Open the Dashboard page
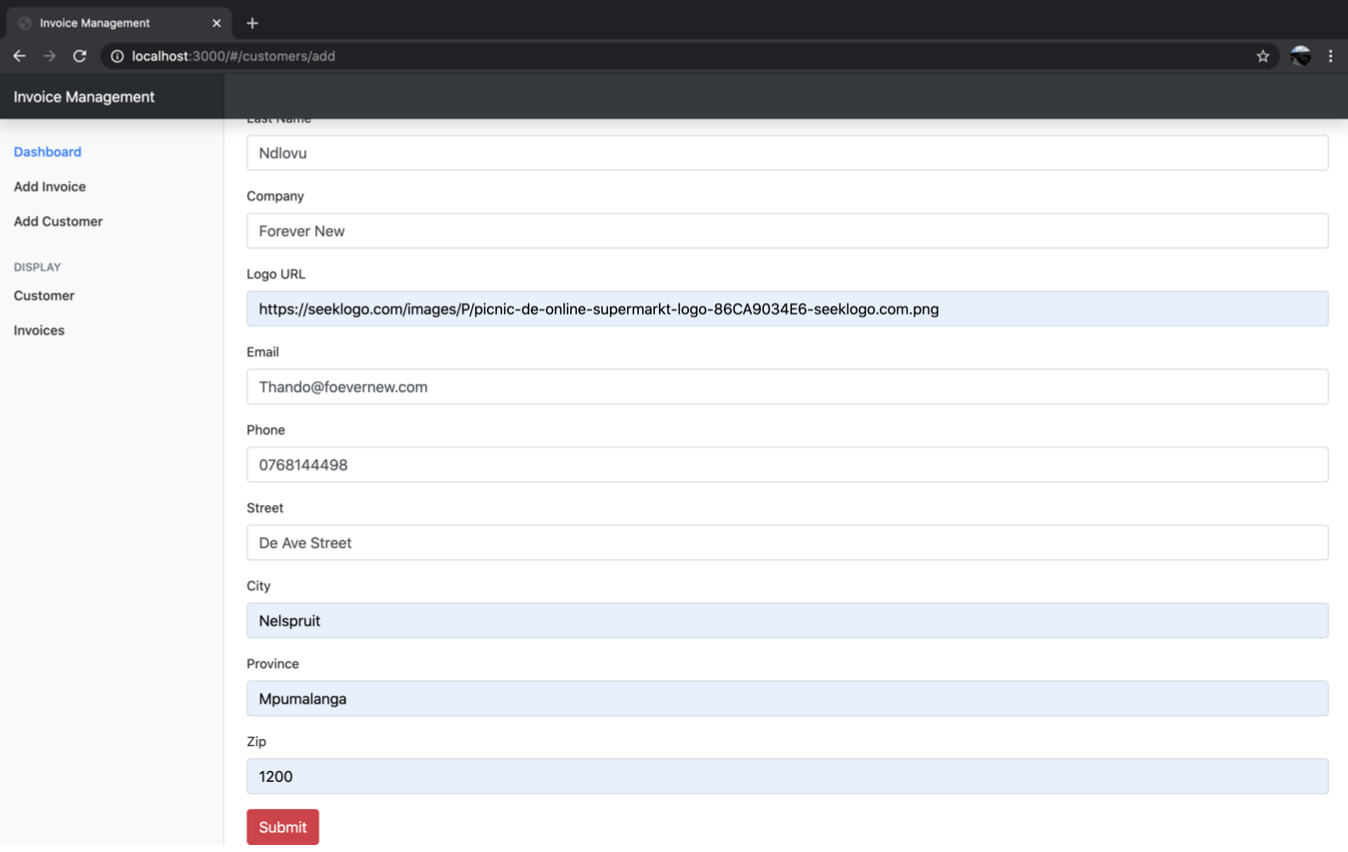1348x852 pixels. (47, 151)
